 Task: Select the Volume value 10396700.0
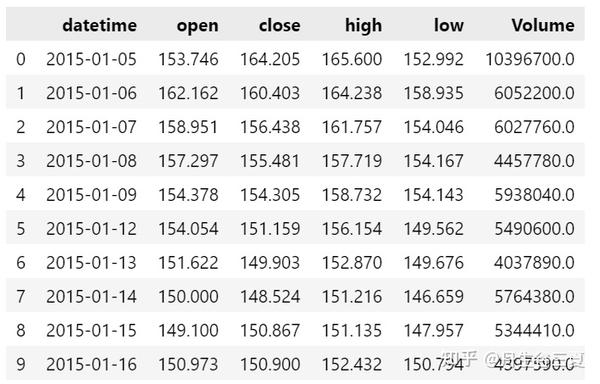[530, 59]
